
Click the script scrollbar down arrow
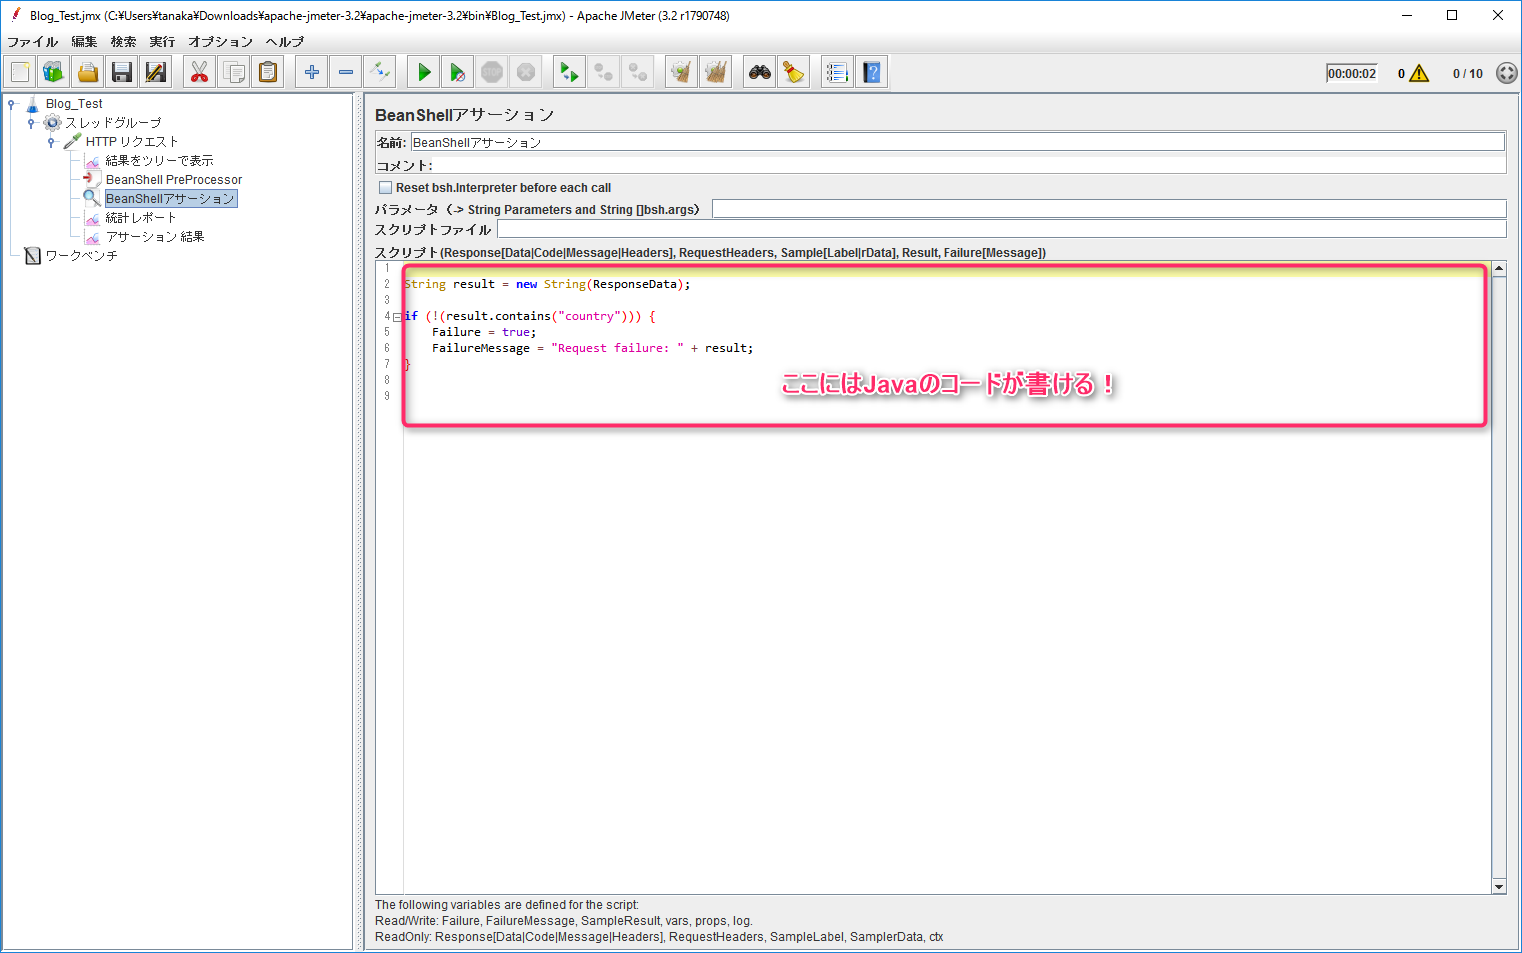(1499, 886)
